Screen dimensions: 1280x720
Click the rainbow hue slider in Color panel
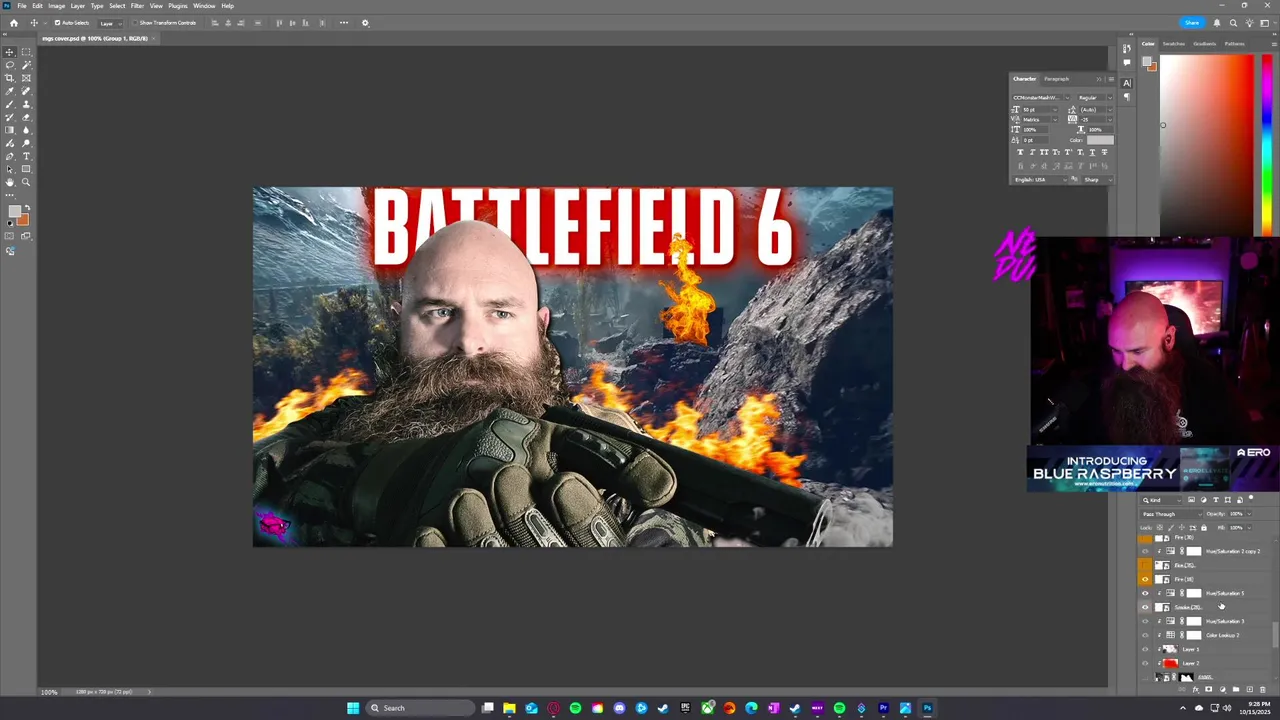[x=1267, y=145]
